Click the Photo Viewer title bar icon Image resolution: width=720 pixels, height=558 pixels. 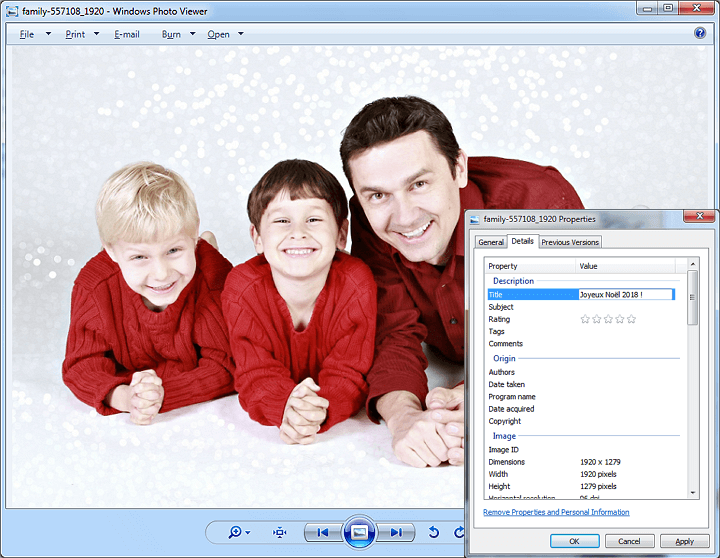tap(12, 11)
